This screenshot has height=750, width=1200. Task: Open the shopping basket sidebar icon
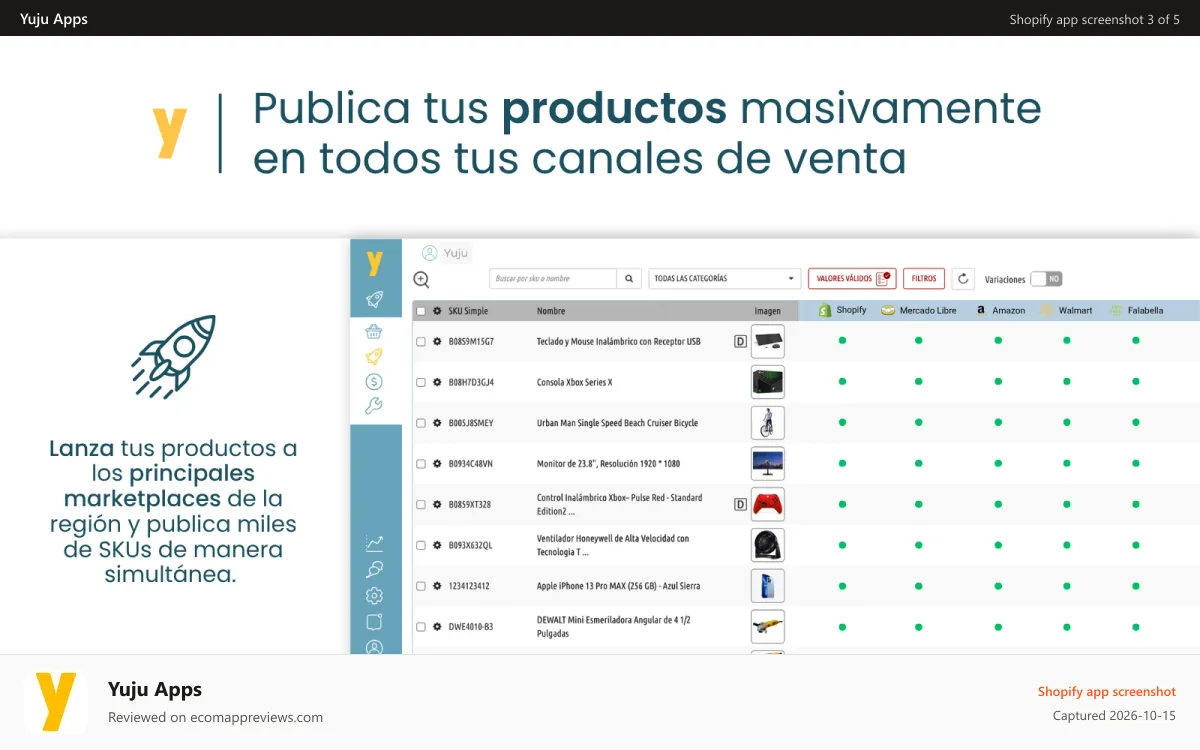click(x=374, y=332)
